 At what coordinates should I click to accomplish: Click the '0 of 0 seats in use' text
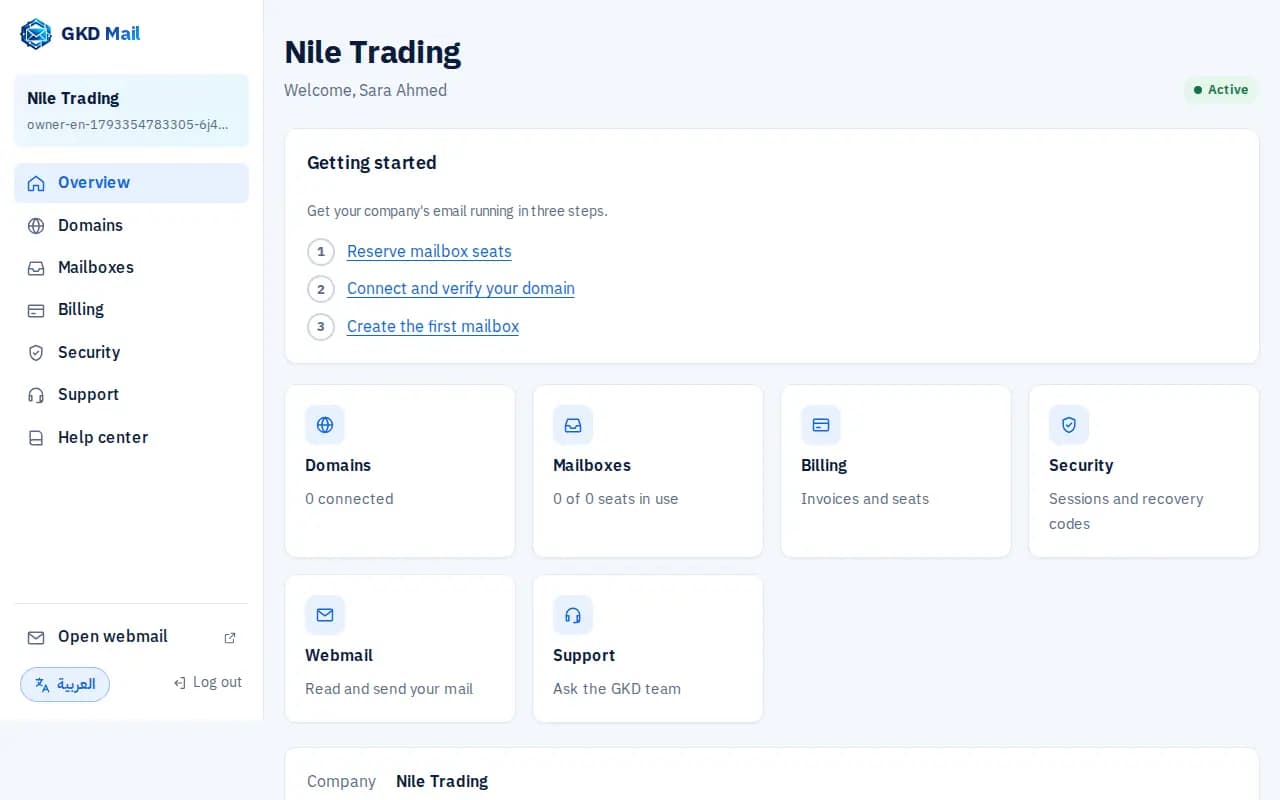point(616,499)
